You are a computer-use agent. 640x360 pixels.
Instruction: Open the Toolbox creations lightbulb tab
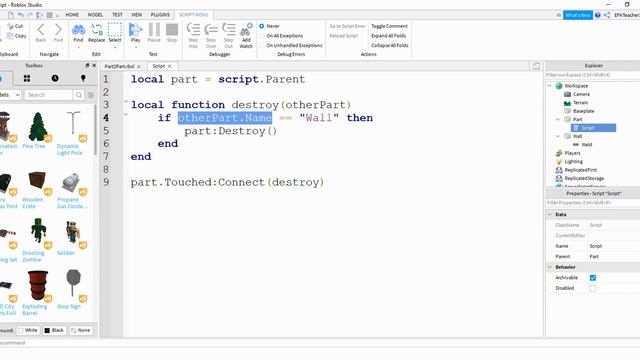coord(83,78)
